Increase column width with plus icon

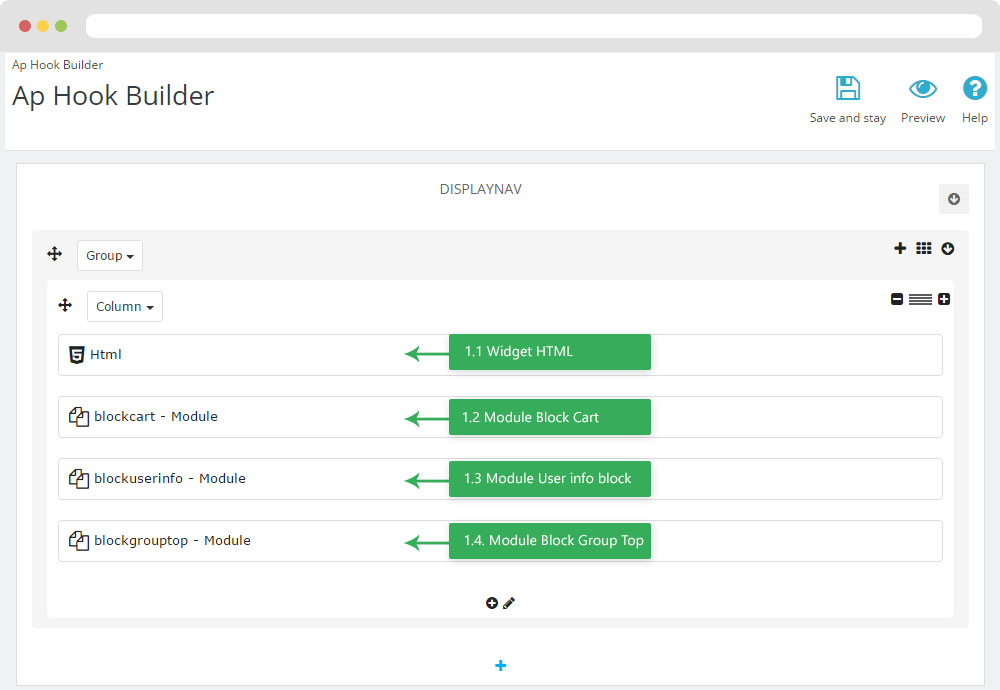pos(944,299)
